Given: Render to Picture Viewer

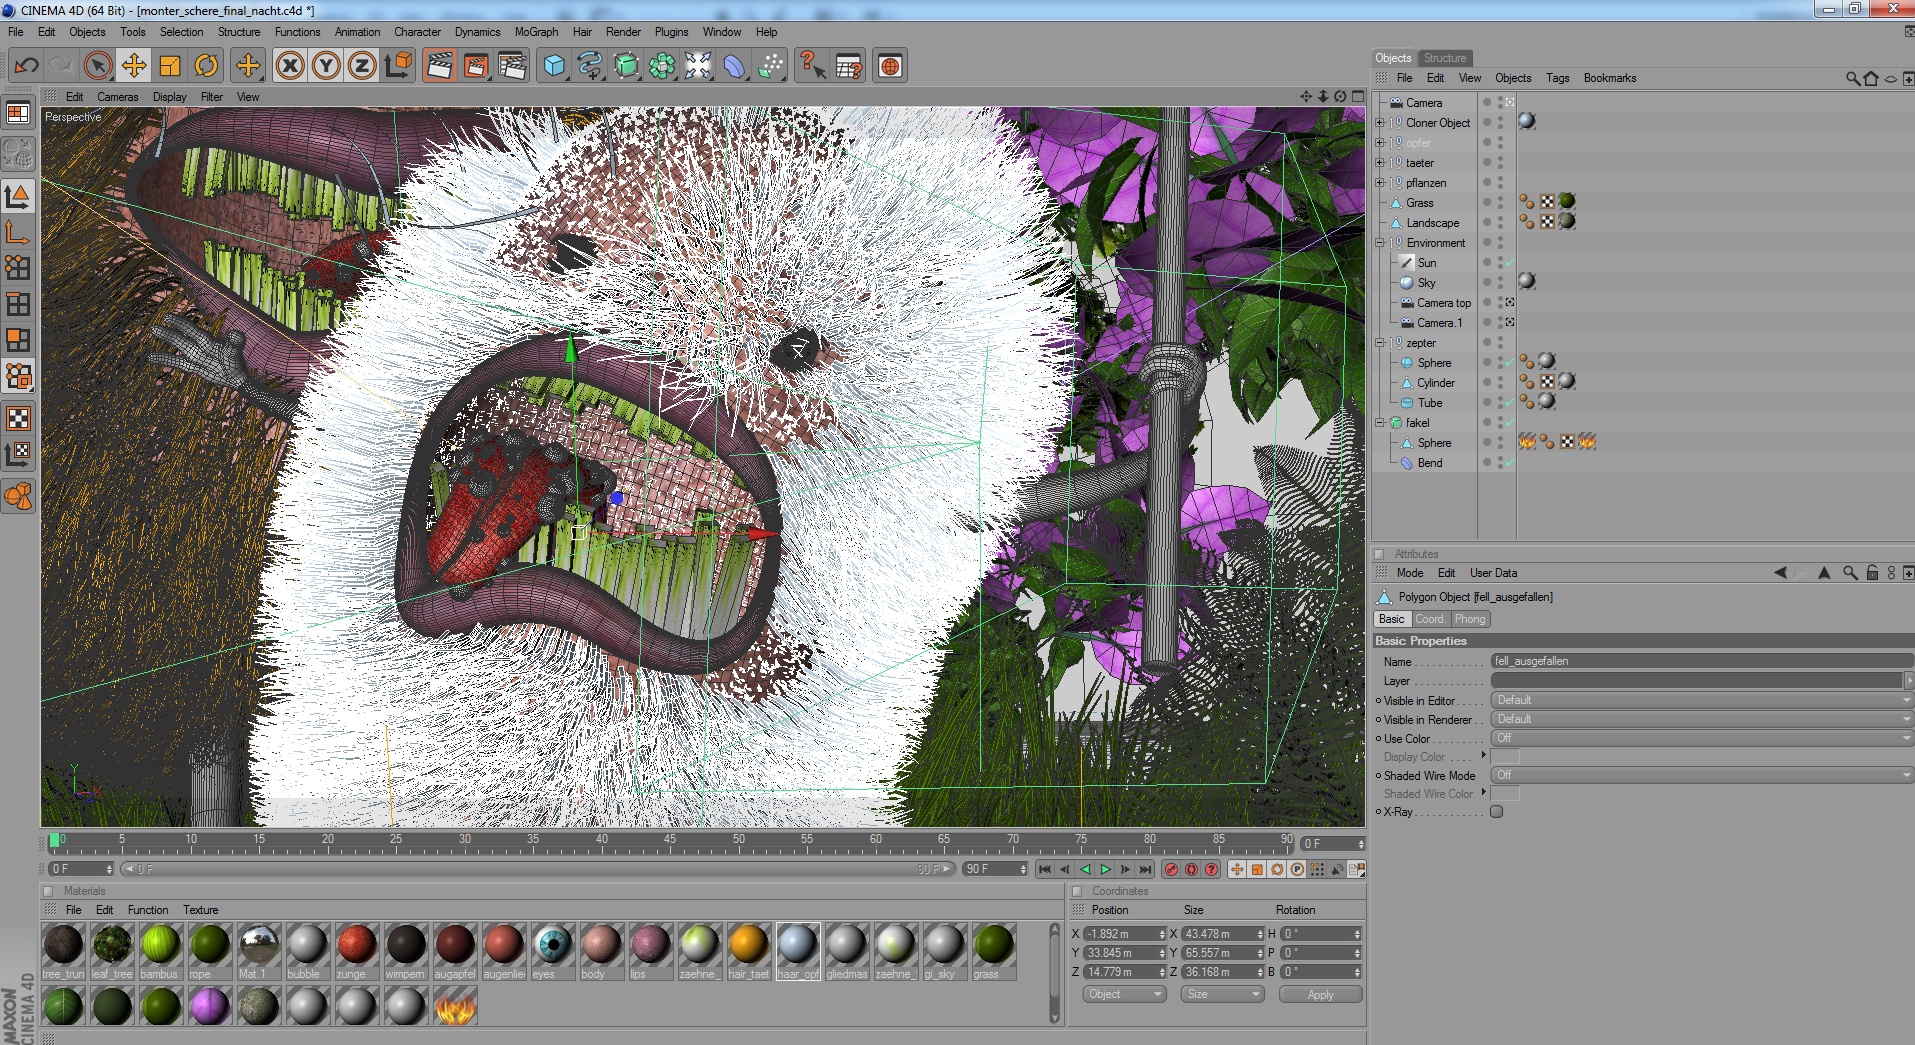Looking at the screenshot, I should point(476,66).
